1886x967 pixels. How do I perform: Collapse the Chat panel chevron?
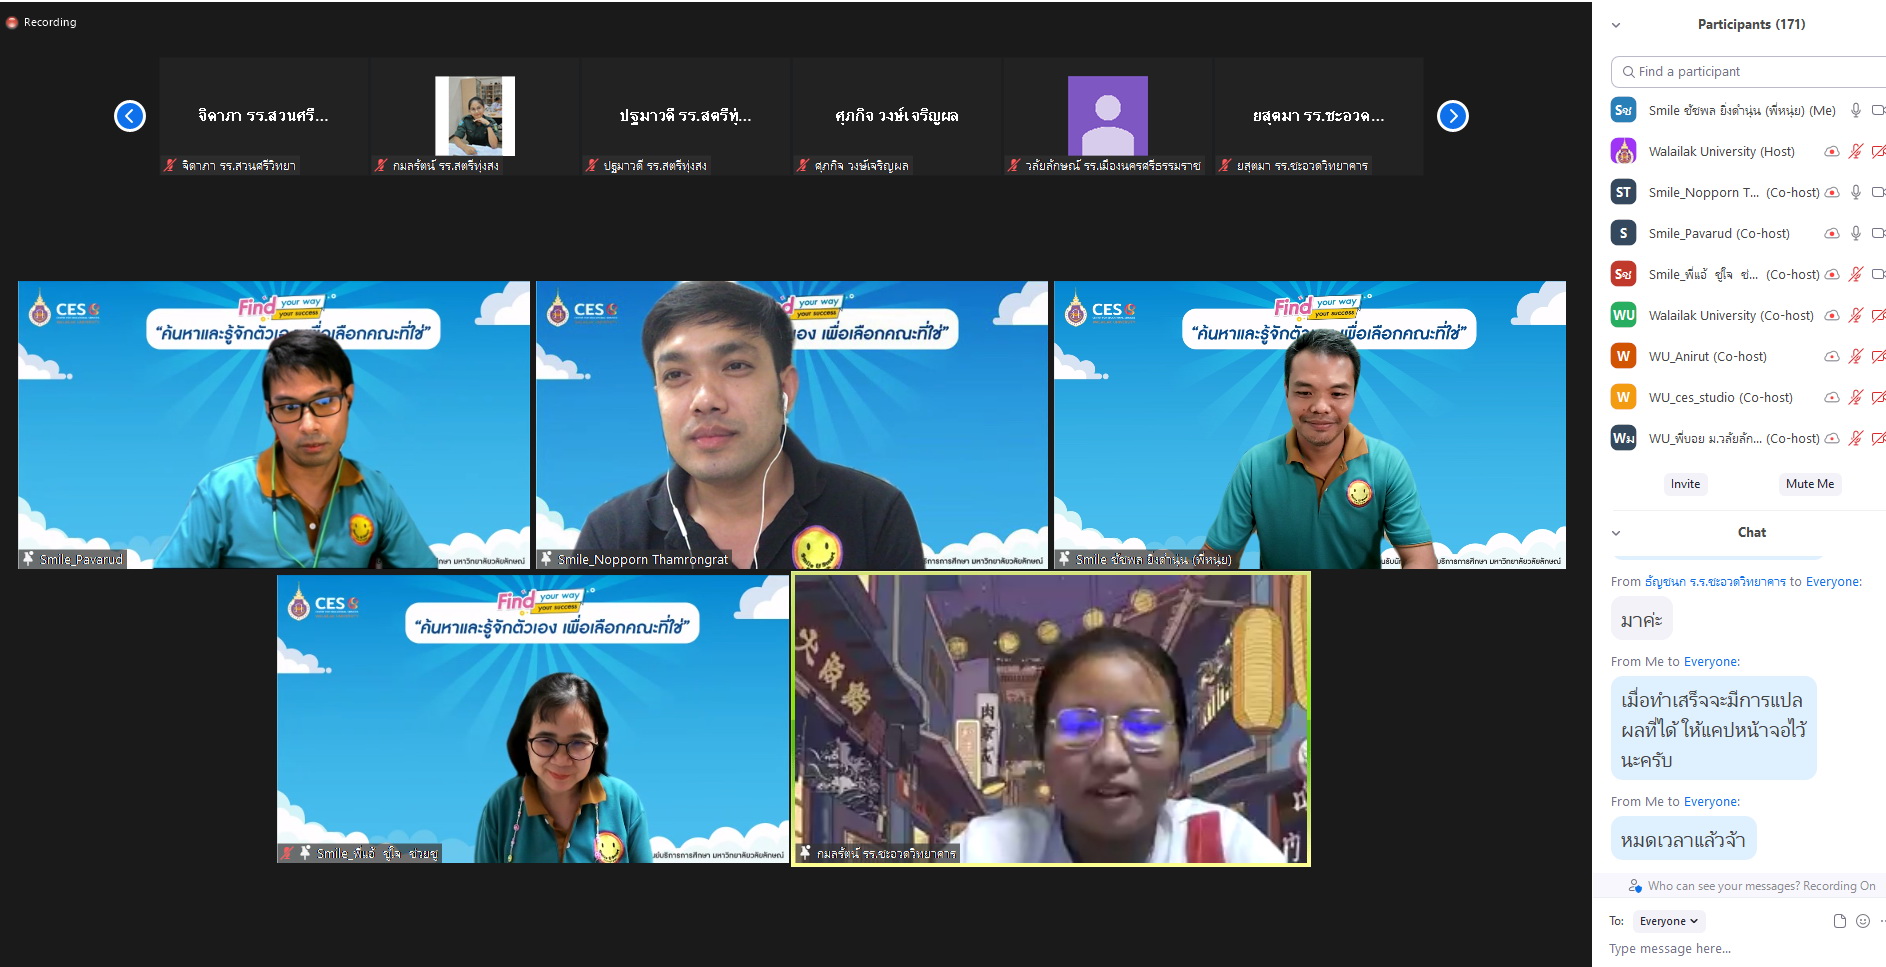point(1616,533)
